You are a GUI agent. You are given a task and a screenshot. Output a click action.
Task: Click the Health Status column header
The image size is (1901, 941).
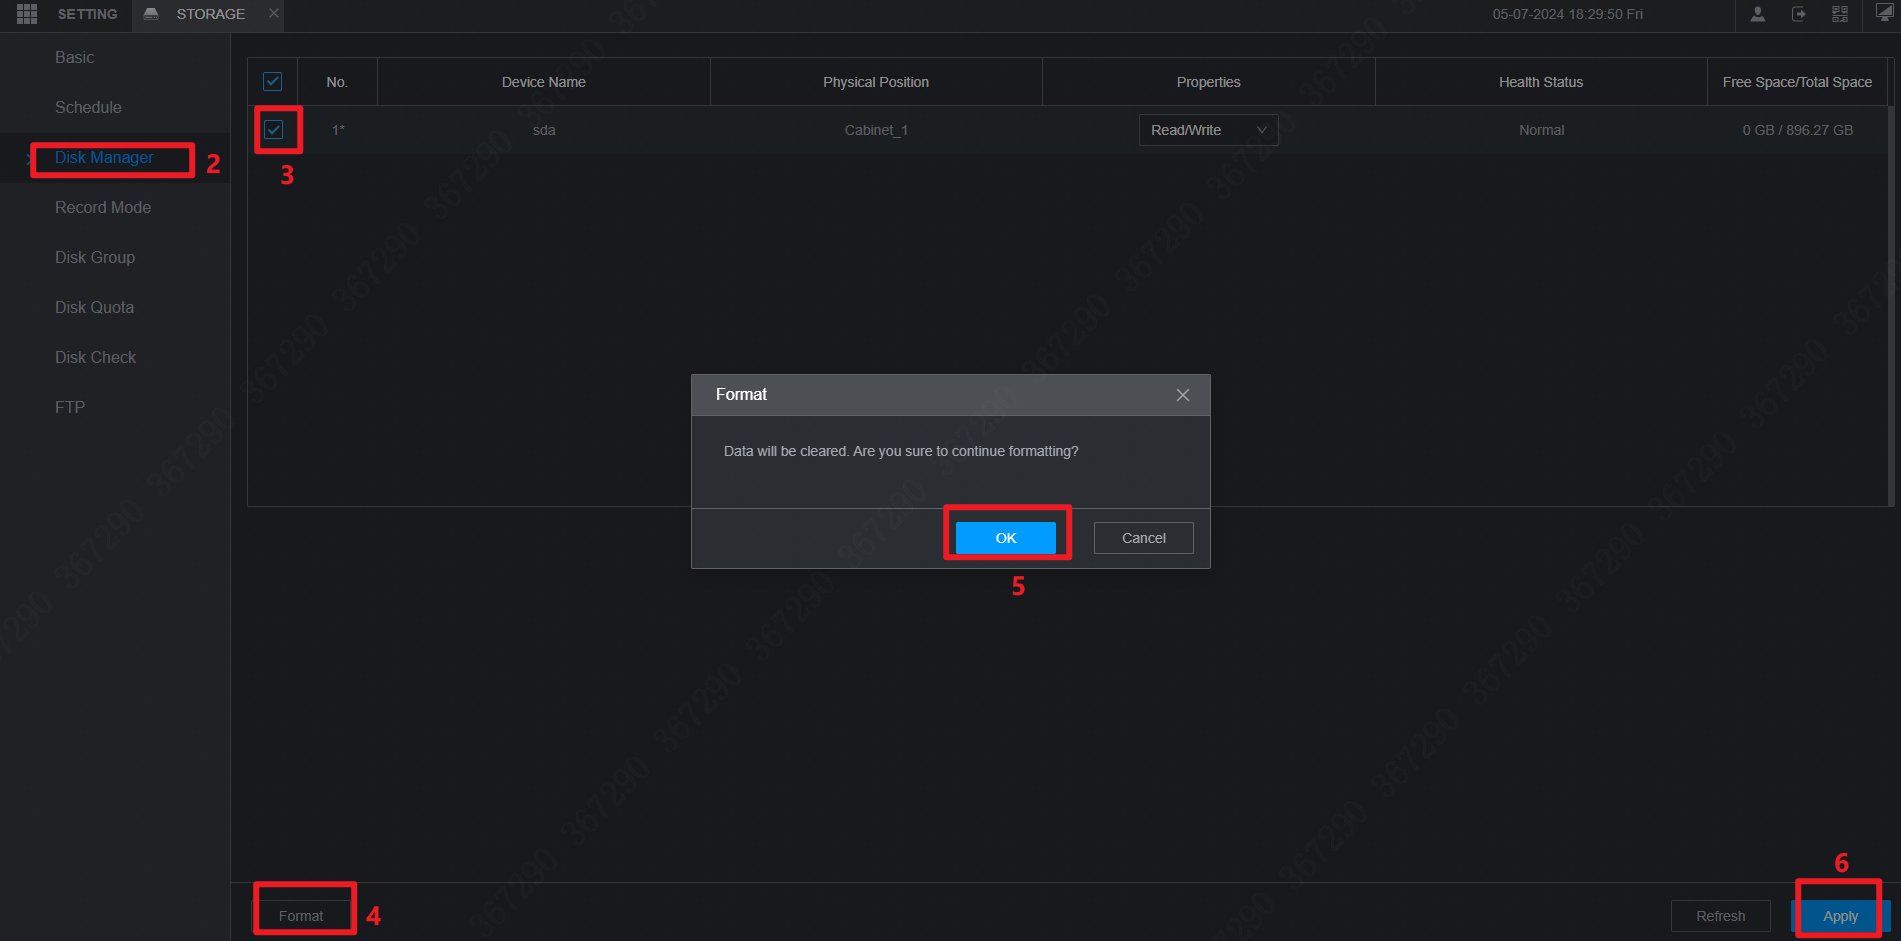coord(1541,82)
